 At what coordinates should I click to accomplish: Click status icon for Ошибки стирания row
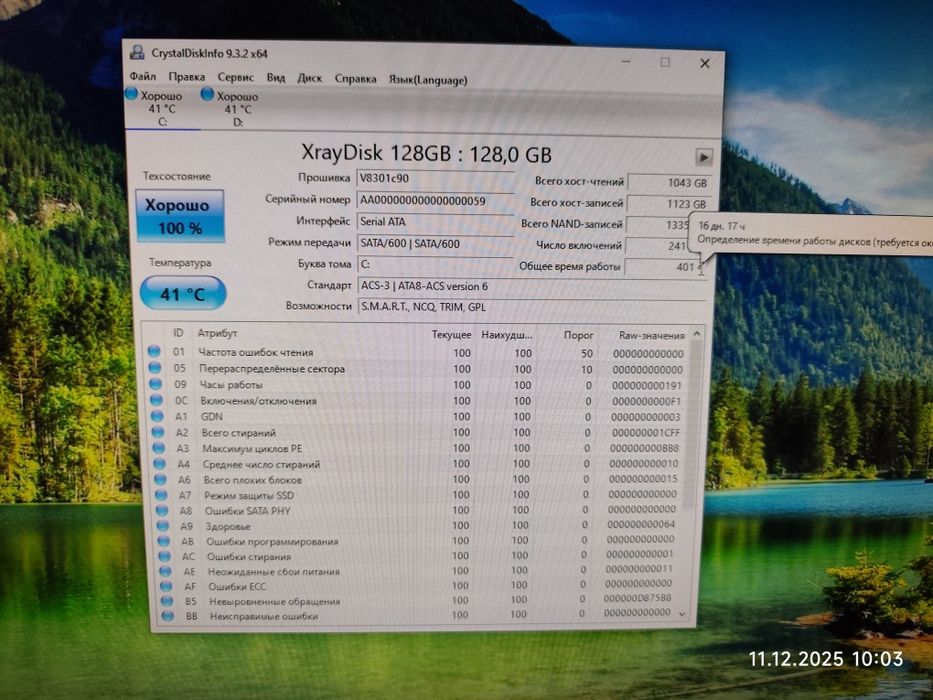(x=164, y=556)
